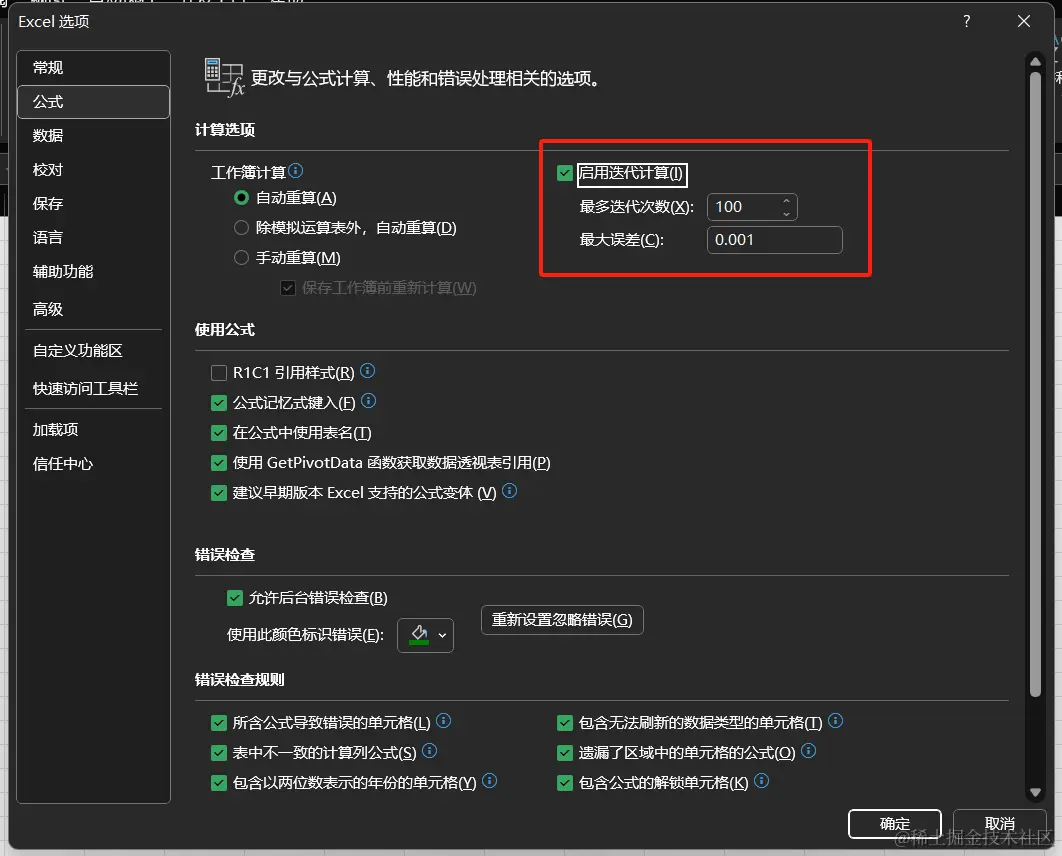Screen dimensions: 1062x856
Task: Click scrollbar up arrow
Action: (1035, 62)
